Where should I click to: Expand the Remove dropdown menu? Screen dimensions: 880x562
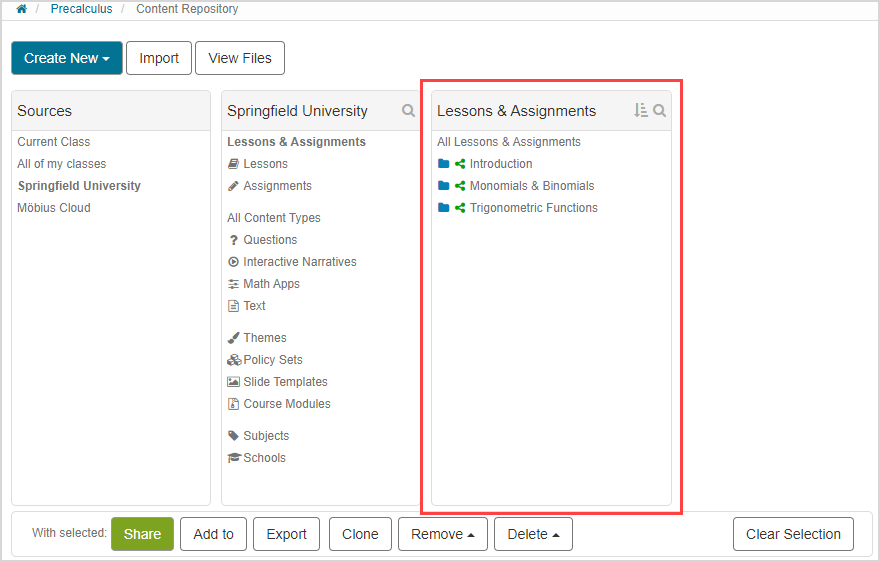point(443,534)
